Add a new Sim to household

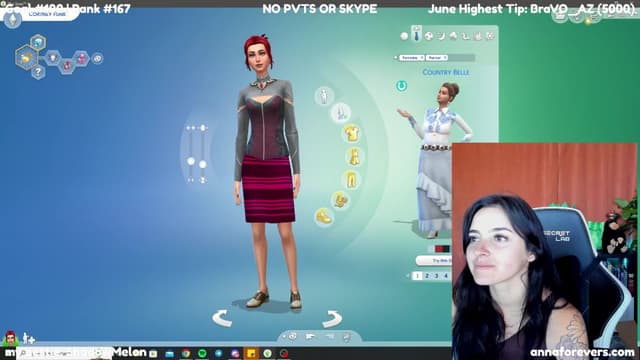tap(28, 338)
